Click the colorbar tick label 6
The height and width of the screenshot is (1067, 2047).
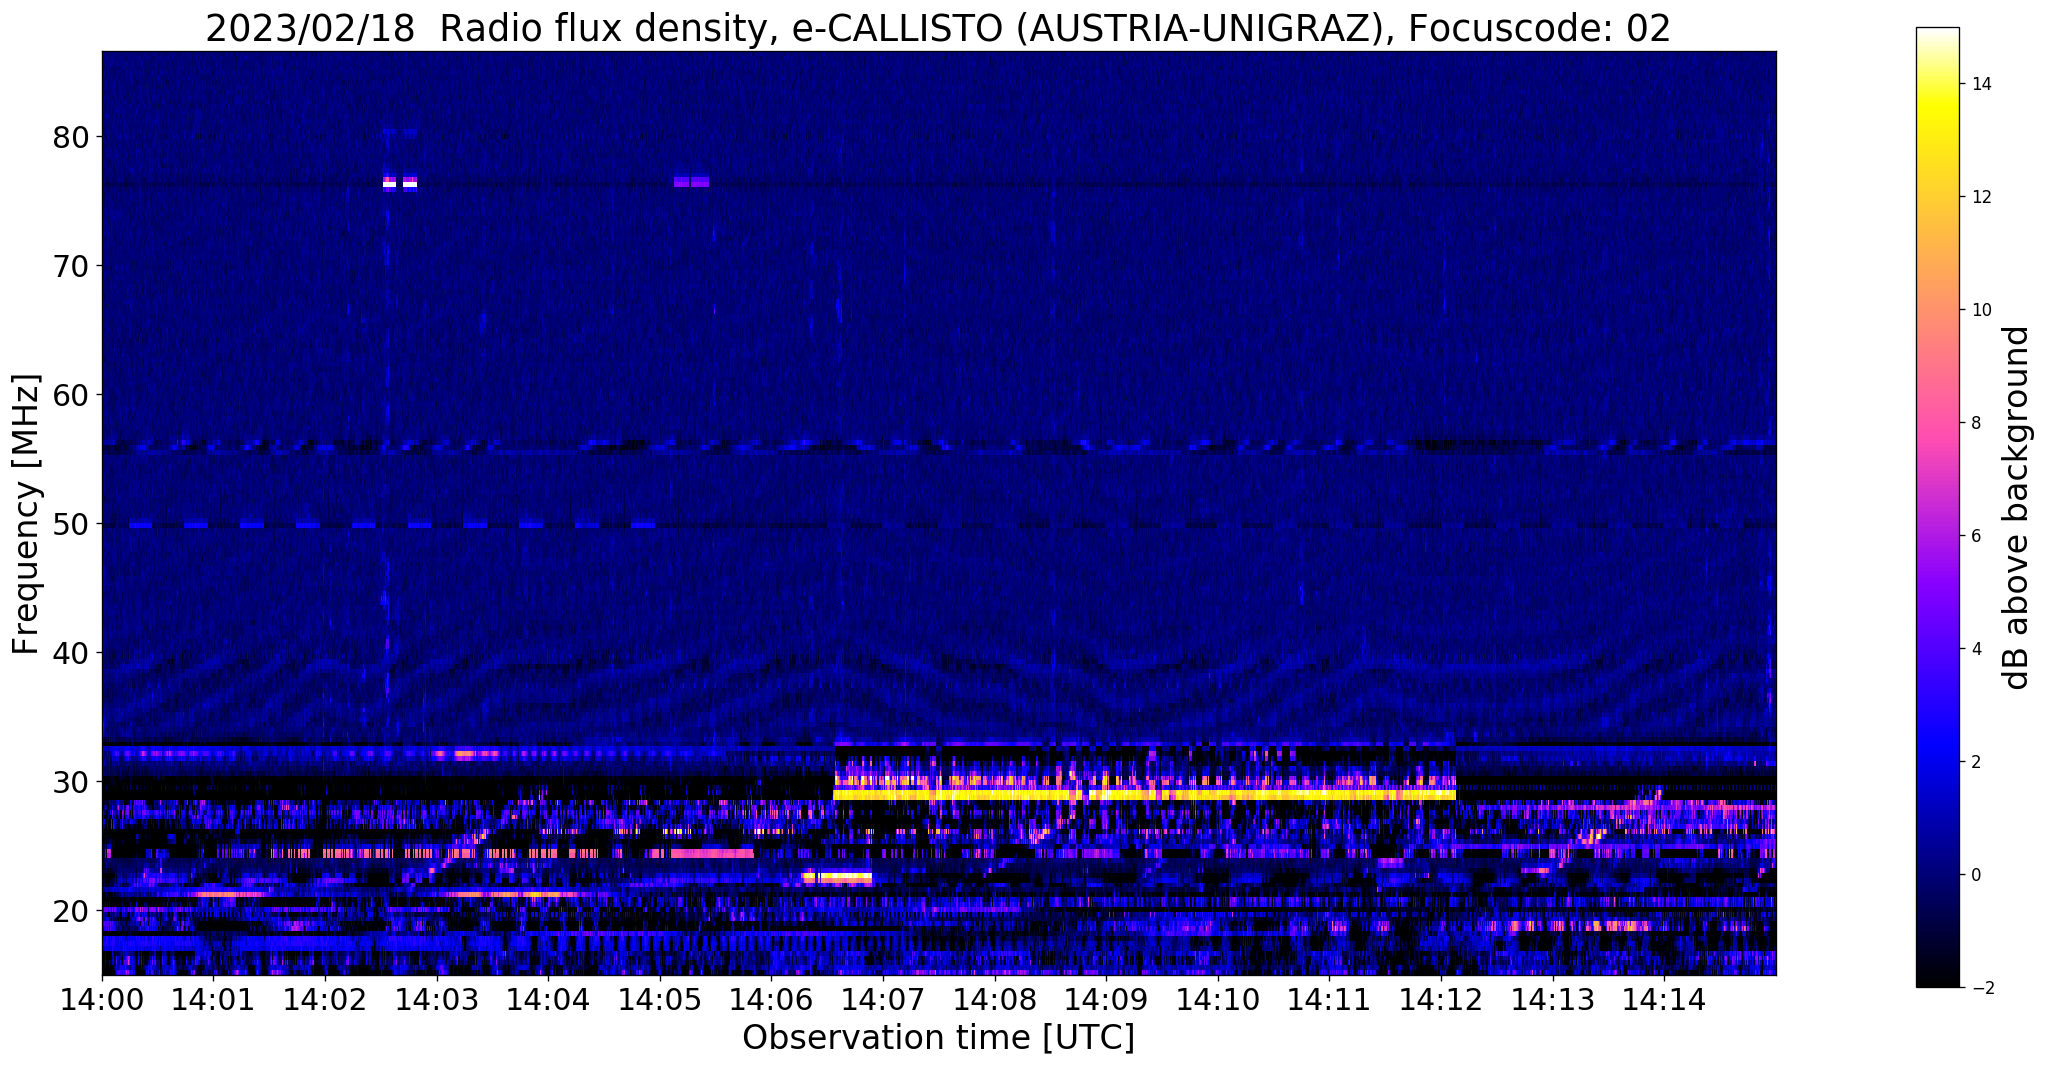click(1976, 536)
